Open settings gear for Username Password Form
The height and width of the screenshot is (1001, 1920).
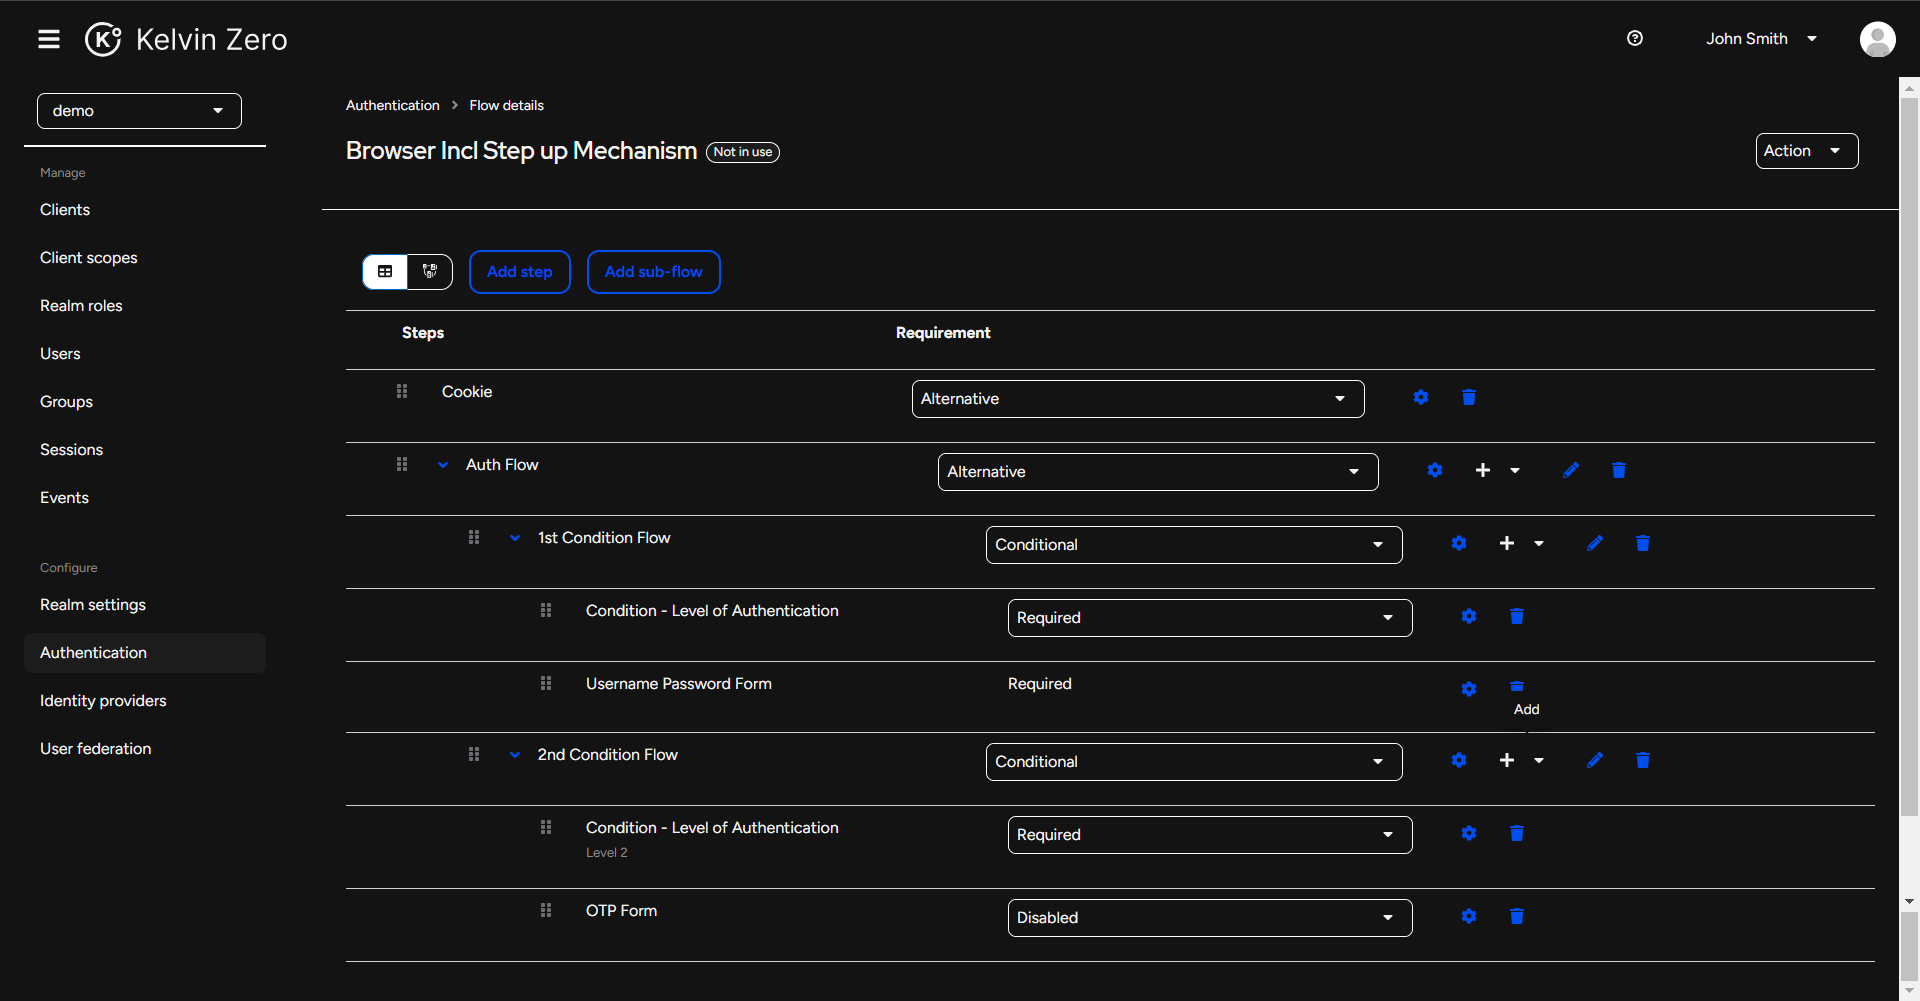click(1468, 689)
